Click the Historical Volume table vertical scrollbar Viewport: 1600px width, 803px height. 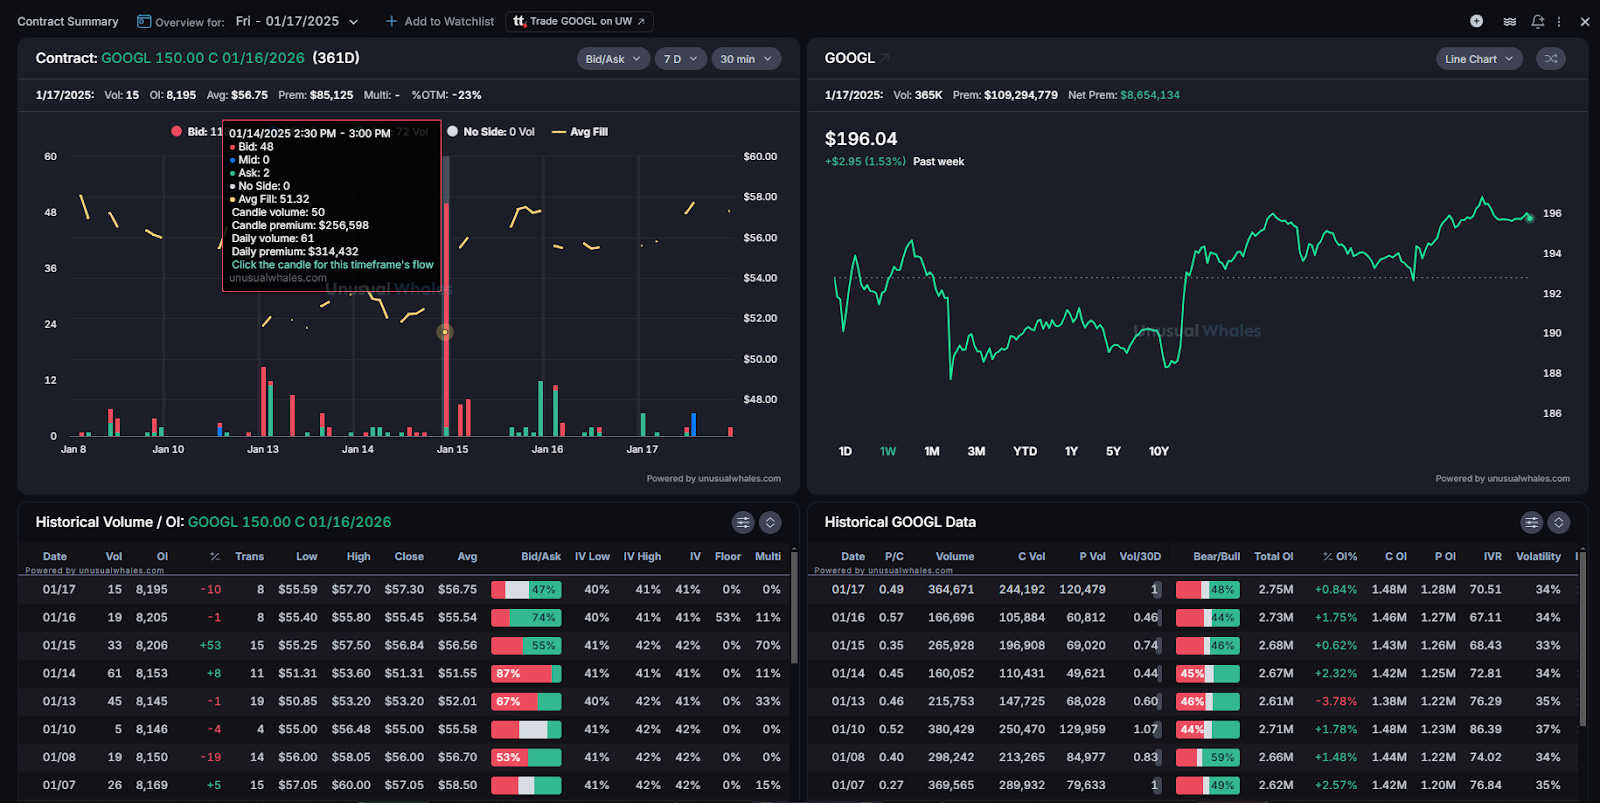794,610
